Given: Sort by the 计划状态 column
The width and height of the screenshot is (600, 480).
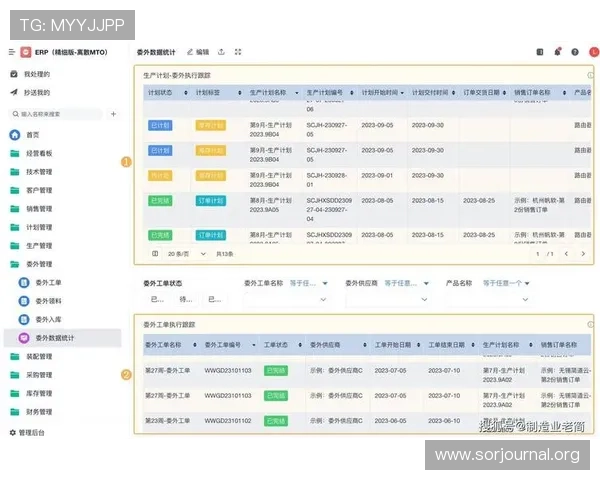Looking at the screenshot, I should pyautogui.click(x=186, y=93).
